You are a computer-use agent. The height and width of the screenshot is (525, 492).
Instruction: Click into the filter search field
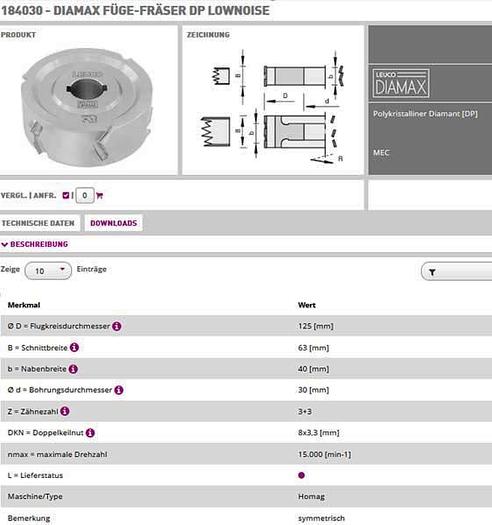tap(457, 272)
